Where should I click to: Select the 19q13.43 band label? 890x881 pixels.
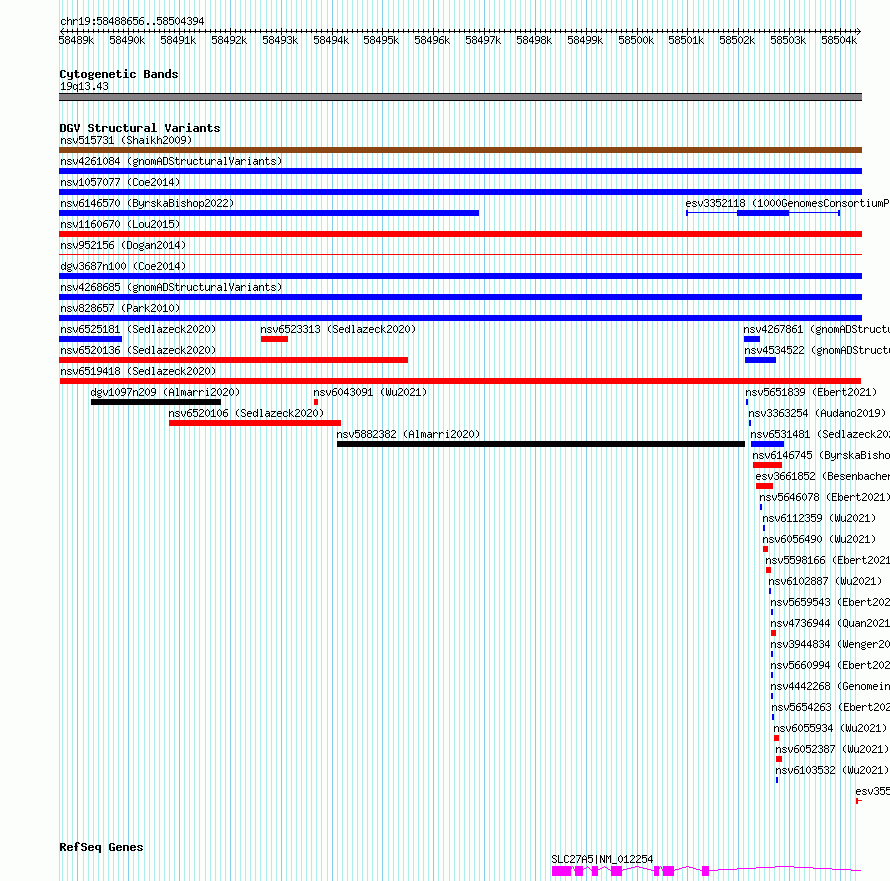pos(84,86)
